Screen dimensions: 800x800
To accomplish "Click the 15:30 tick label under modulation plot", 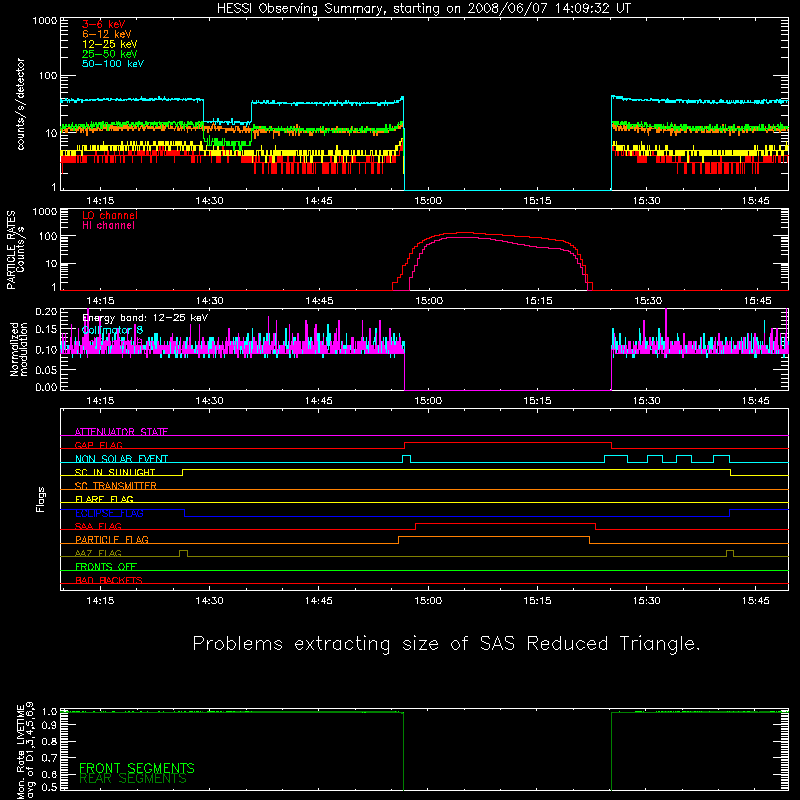I will 647,401.
